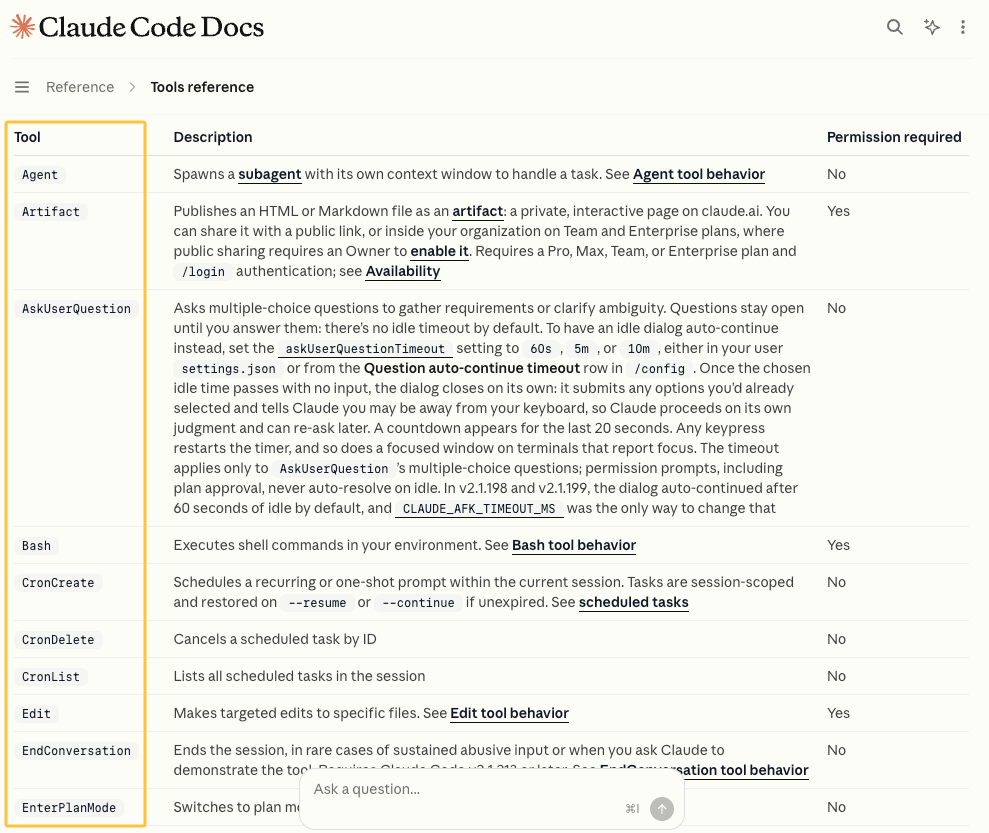This screenshot has height=833, width=989.
Task: Click the Yes permission cell for Edit
Action: 838,713
